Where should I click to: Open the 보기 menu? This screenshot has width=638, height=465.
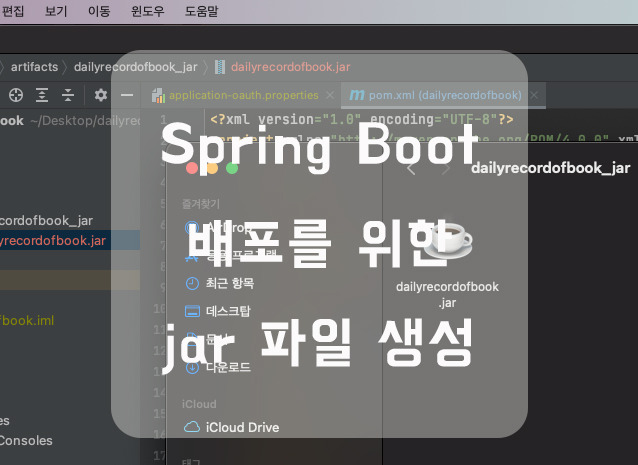pos(56,11)
